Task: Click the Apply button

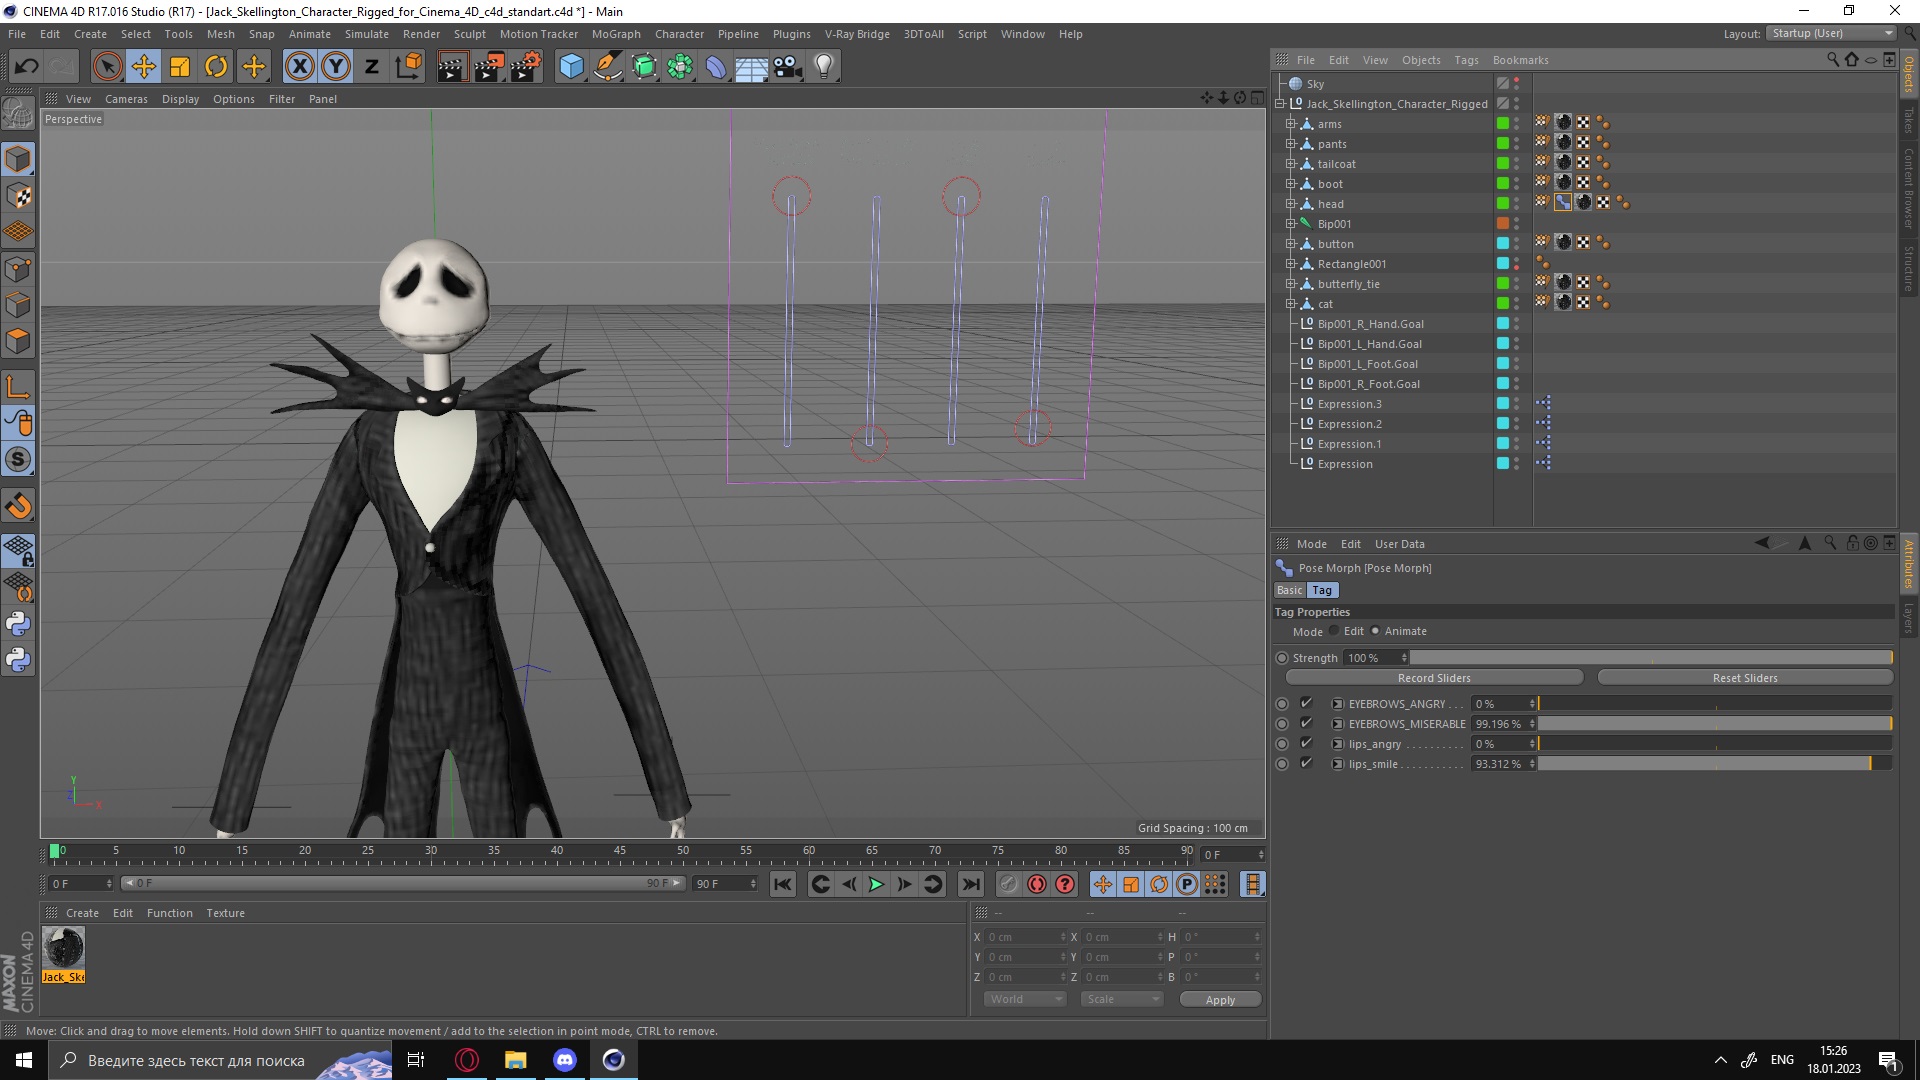Action: click(1219, 1000)
